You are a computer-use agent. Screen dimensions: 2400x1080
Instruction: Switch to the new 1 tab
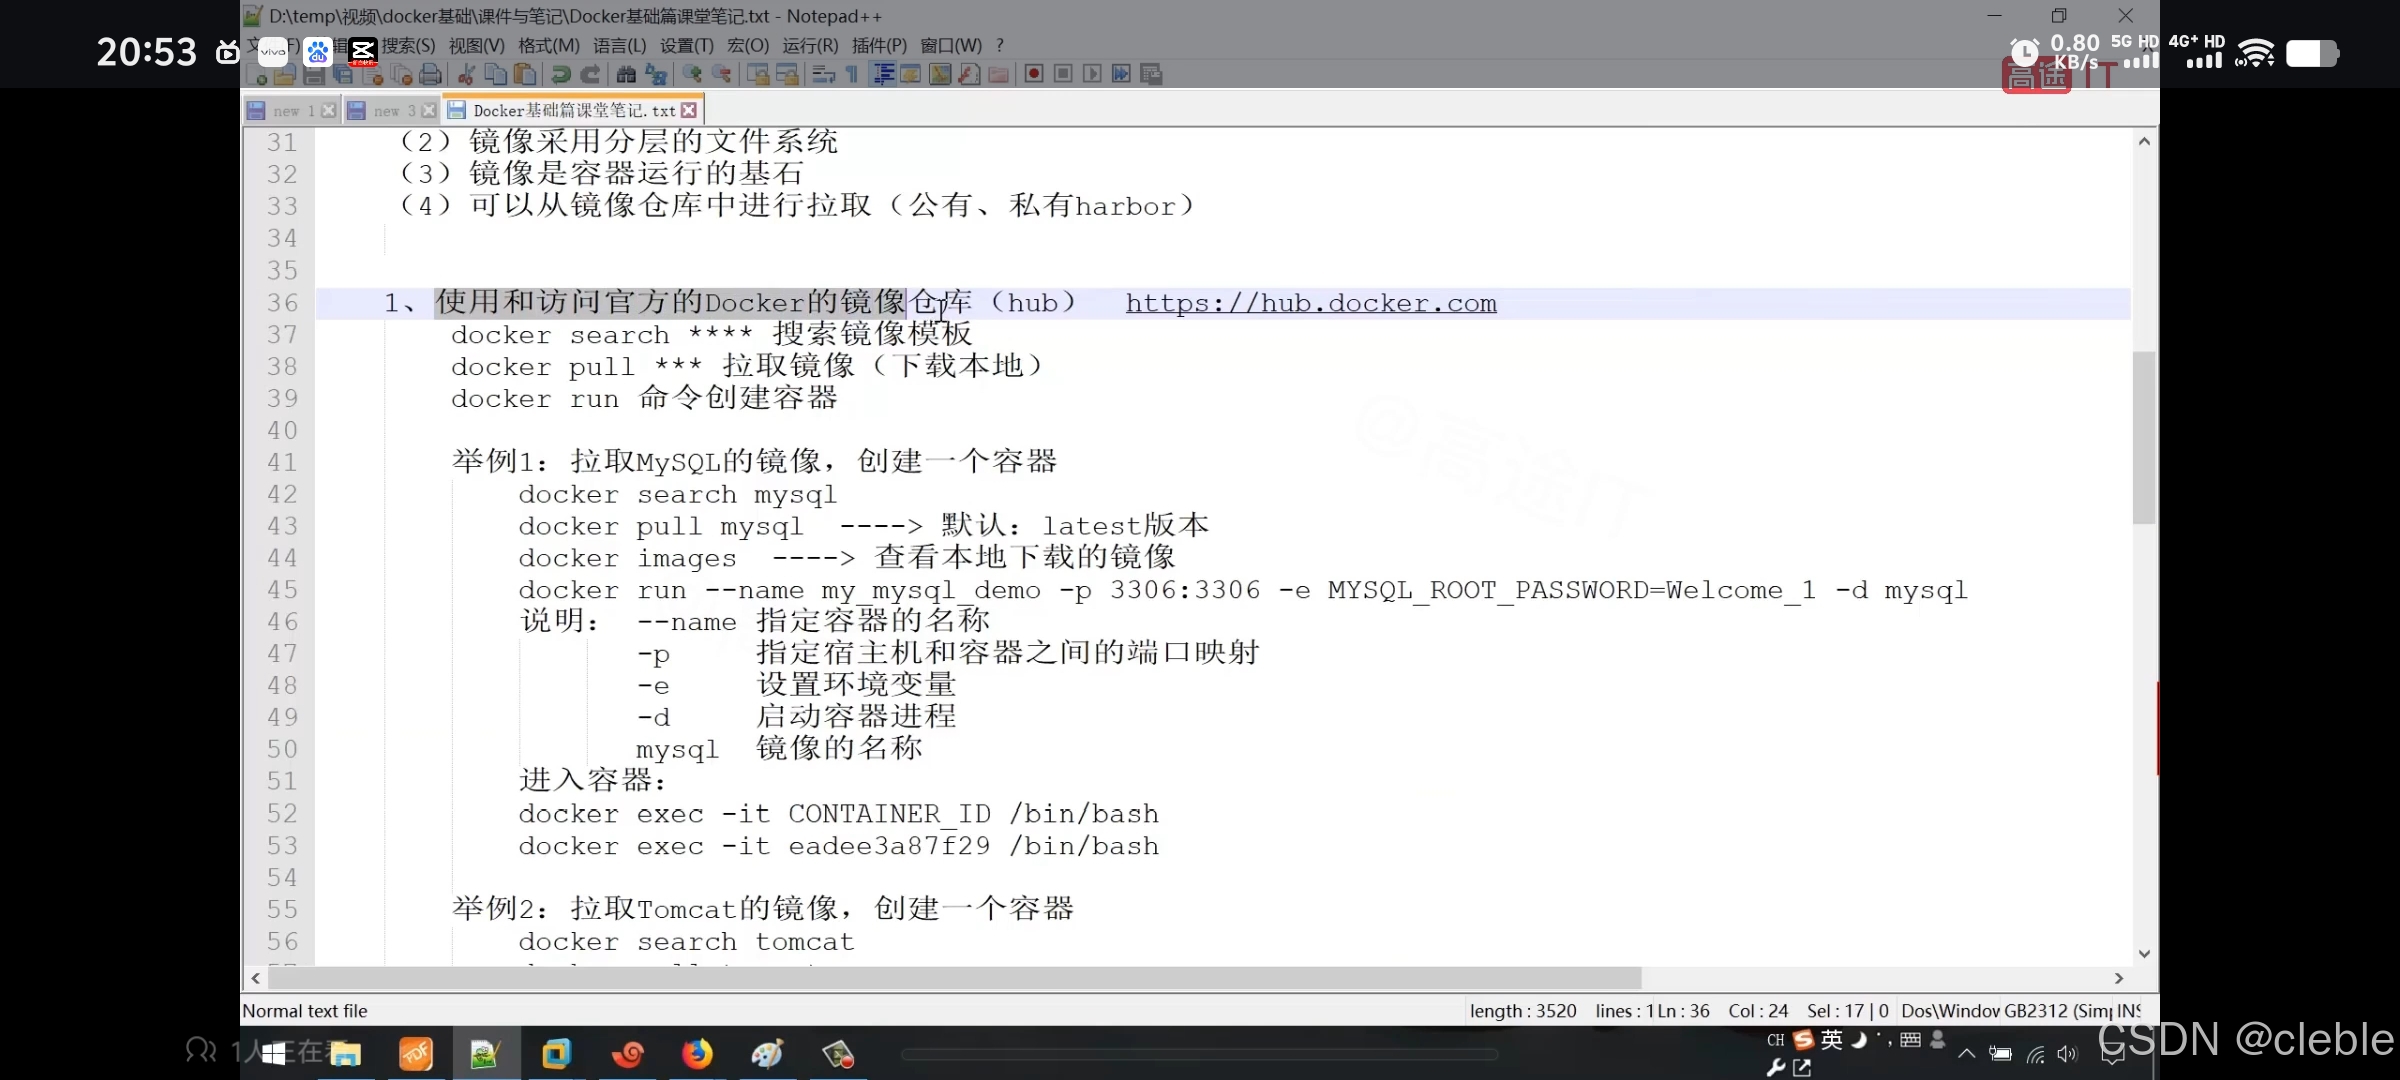pos(294,111)
